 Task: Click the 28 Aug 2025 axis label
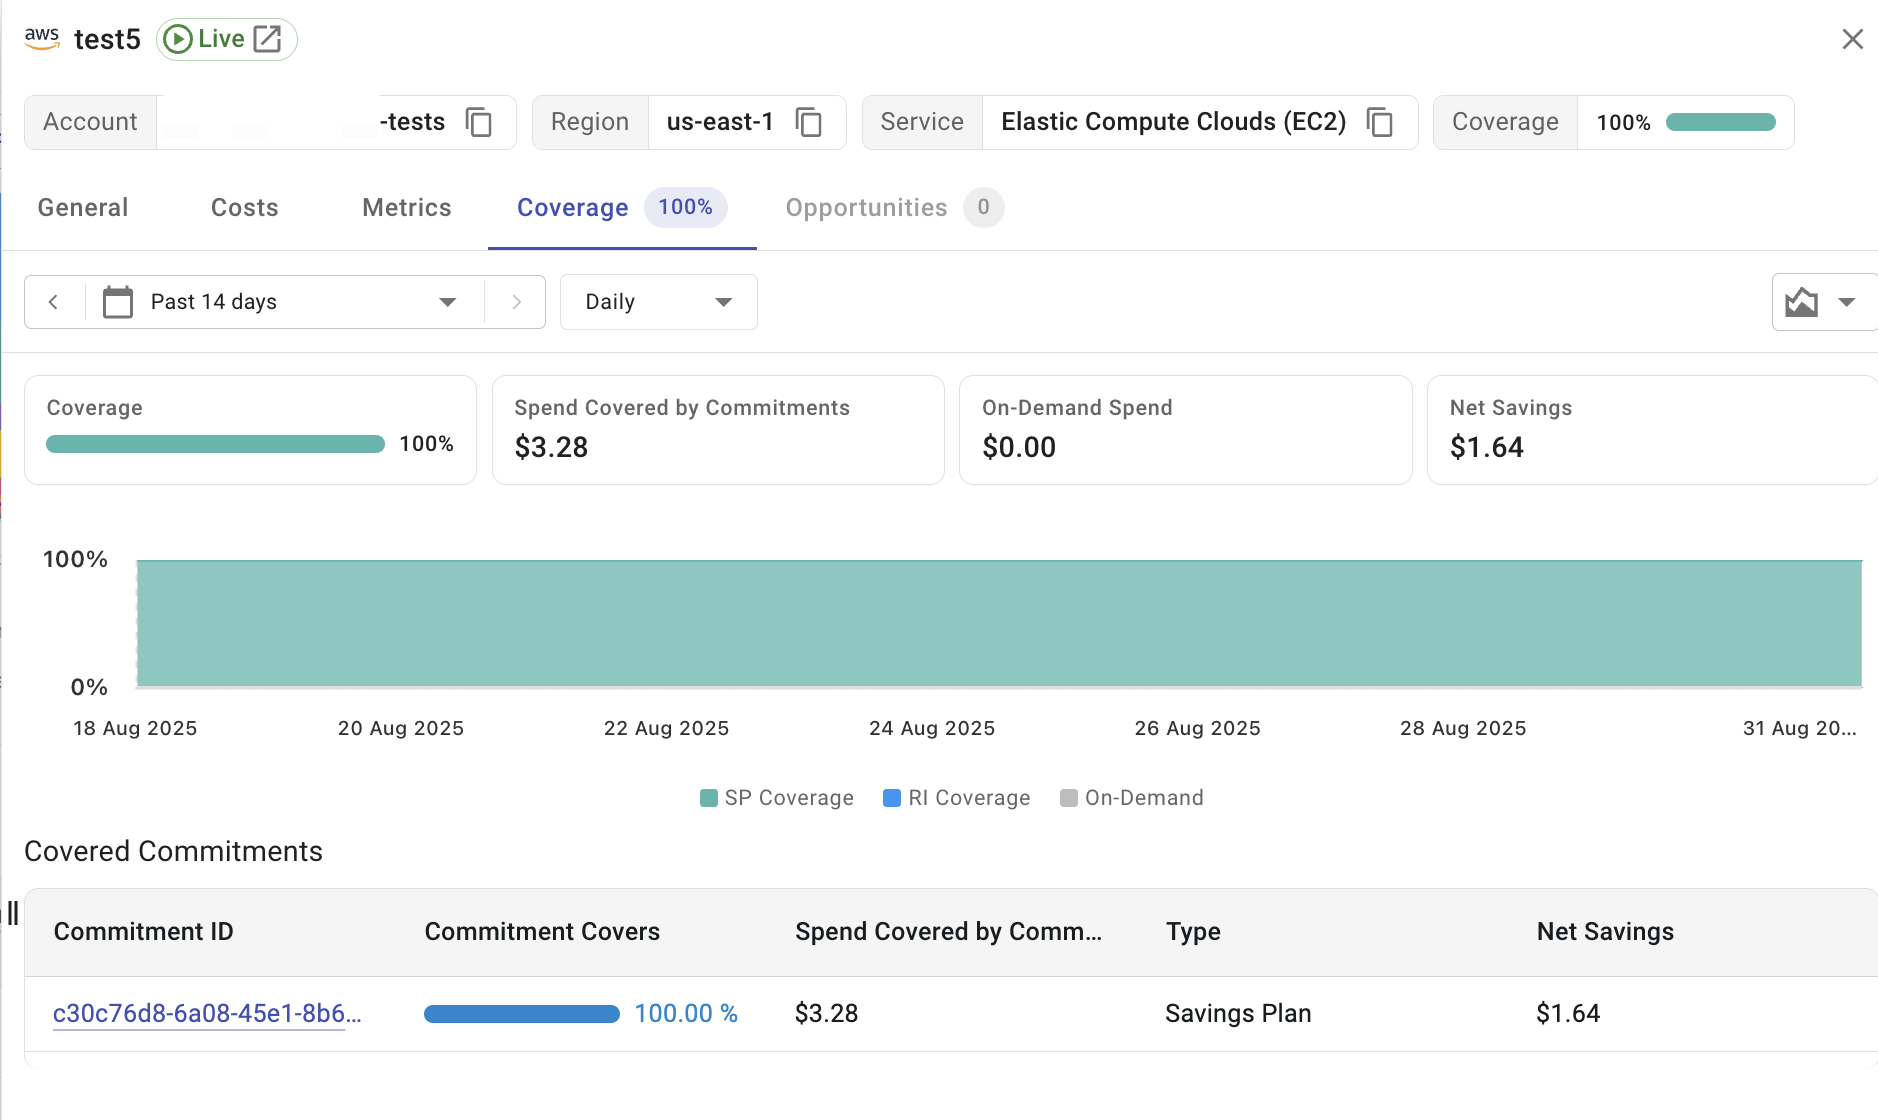pyautogui.click(x=1463, y=728)
